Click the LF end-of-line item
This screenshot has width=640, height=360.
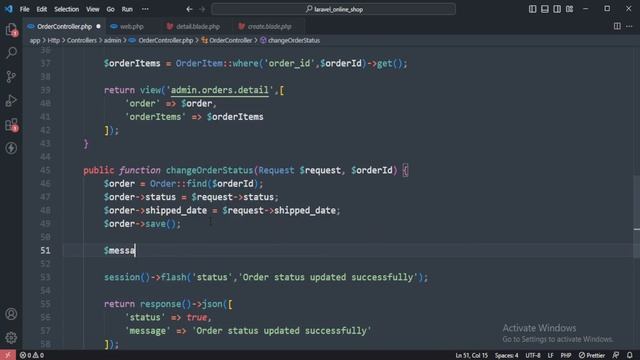(550, 355)
